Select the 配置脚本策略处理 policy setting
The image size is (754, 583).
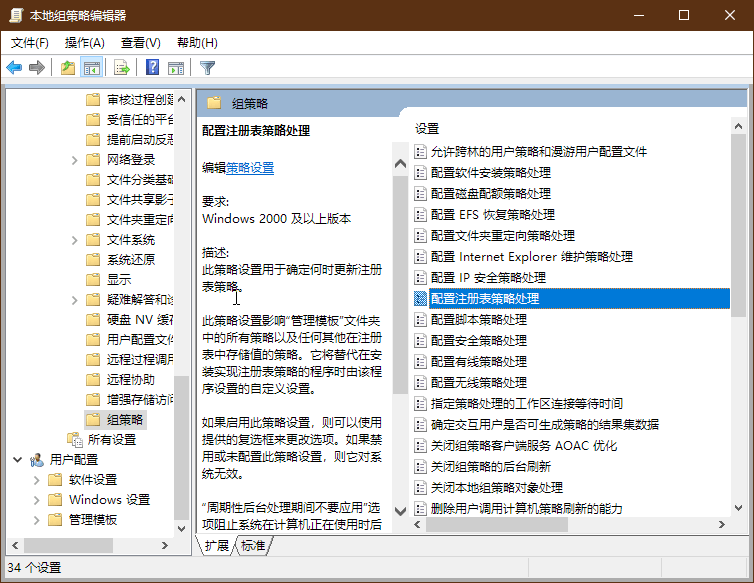click(x=478, y=320)
